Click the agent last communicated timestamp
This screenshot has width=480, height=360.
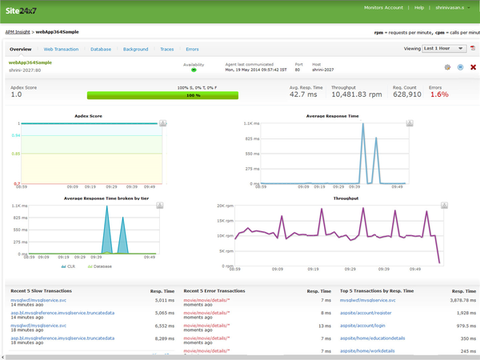(256, 70)
